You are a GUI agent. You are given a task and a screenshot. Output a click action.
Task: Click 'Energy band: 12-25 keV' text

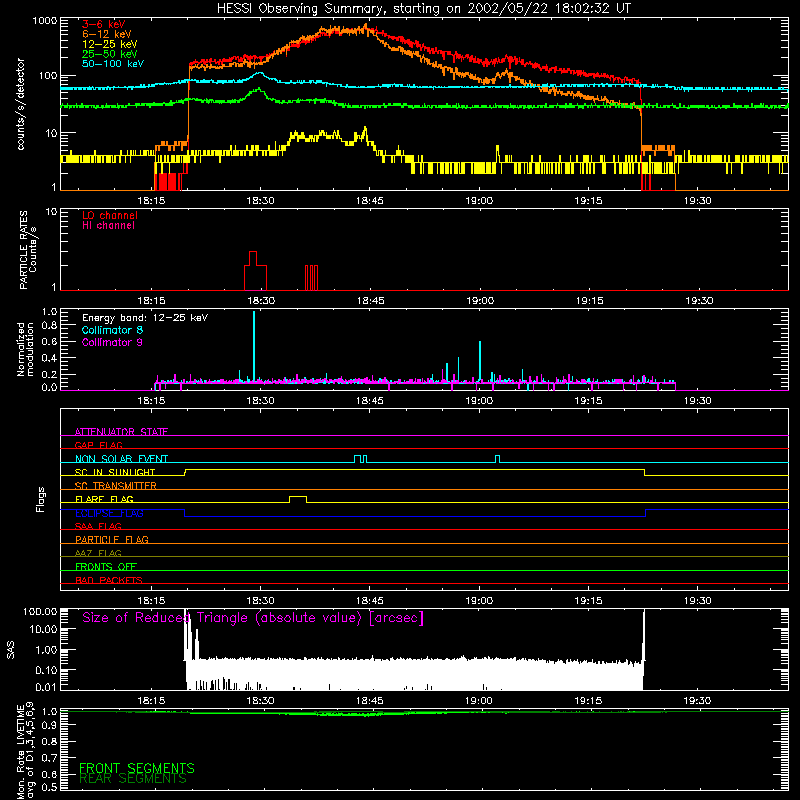click(145, 318)
